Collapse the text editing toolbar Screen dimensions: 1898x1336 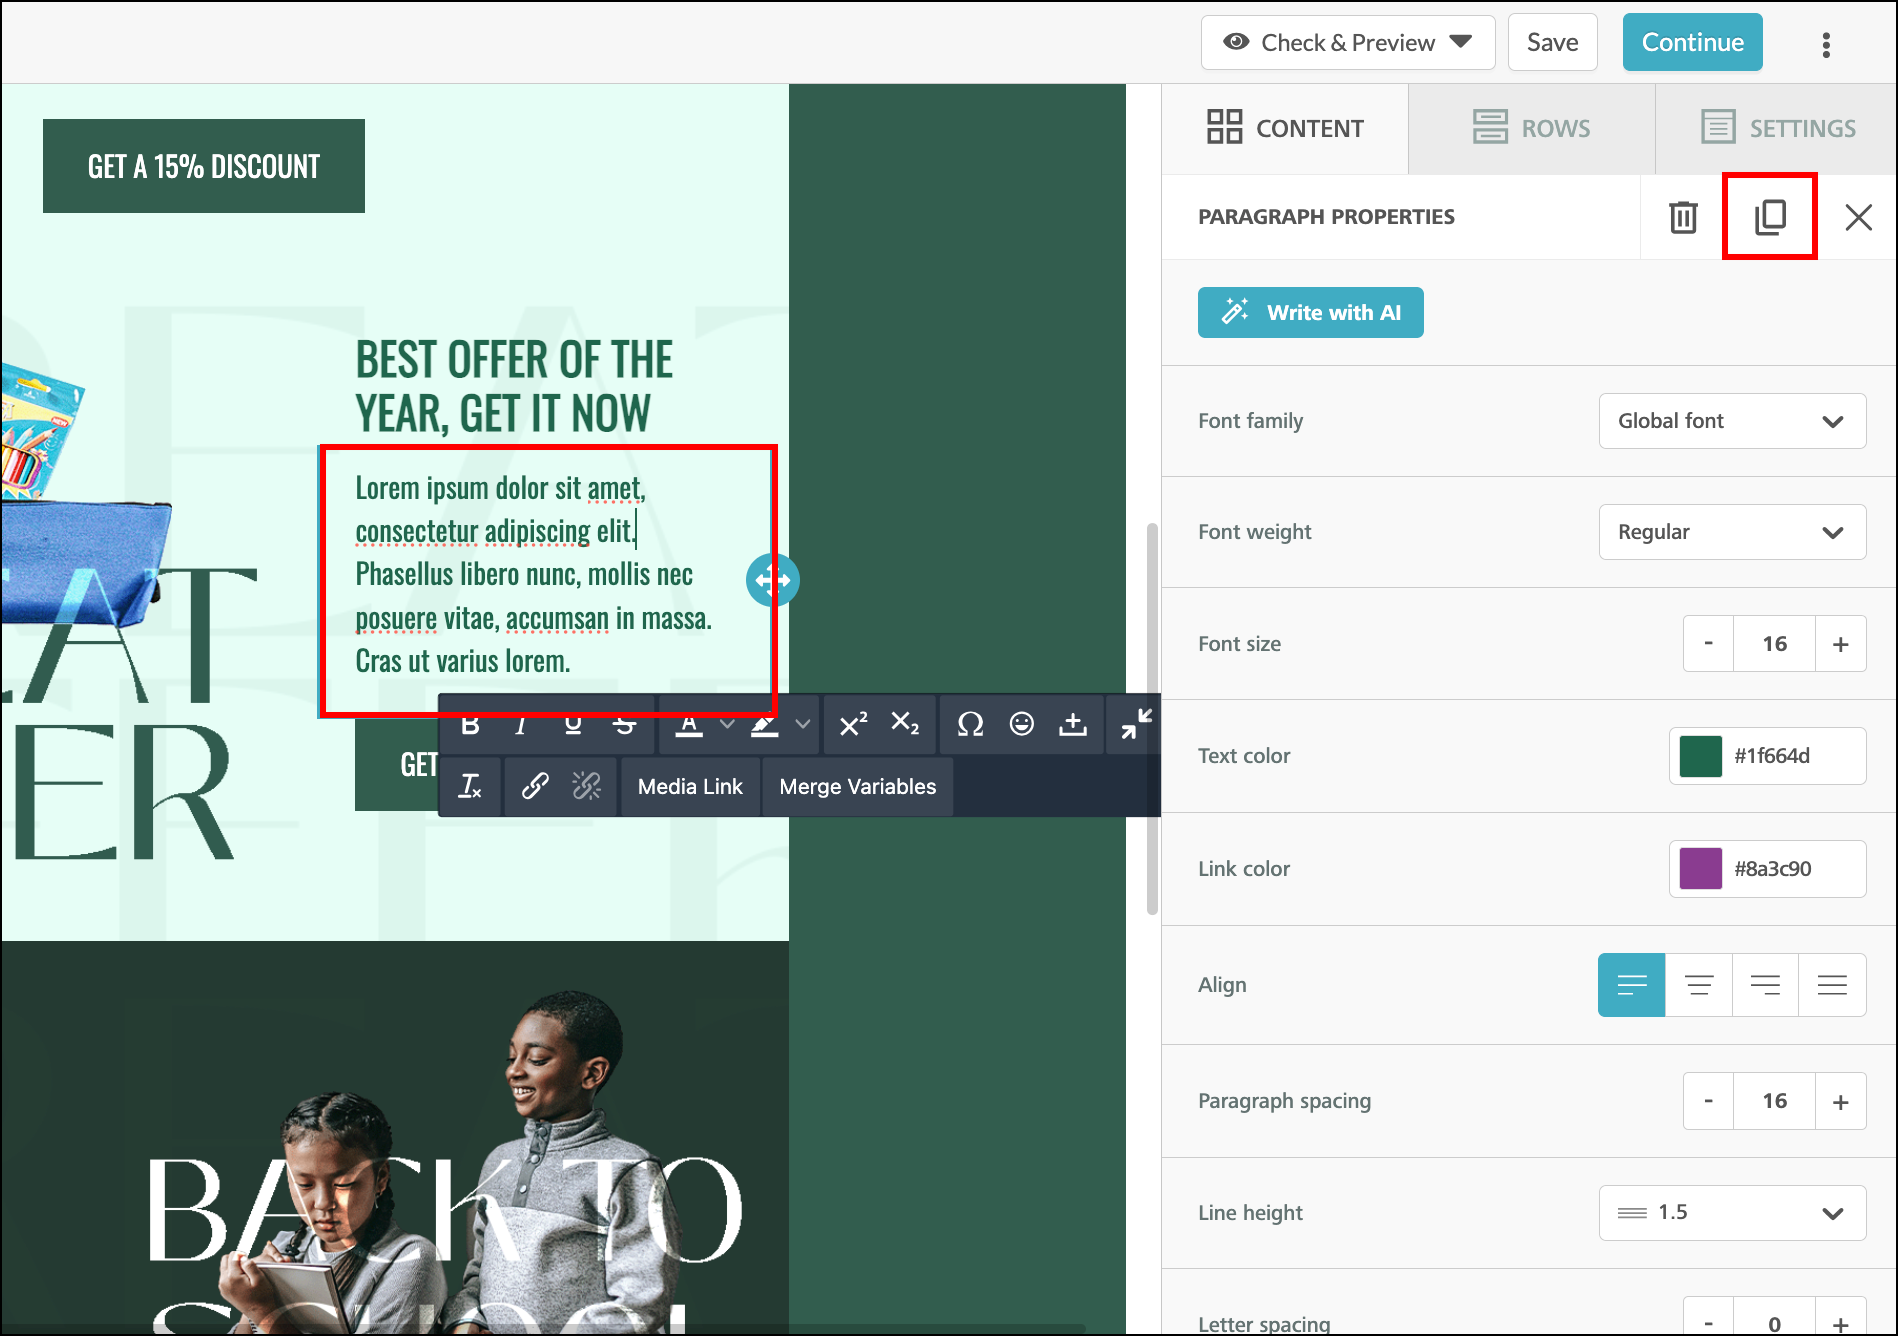(x=1135, y=724)
